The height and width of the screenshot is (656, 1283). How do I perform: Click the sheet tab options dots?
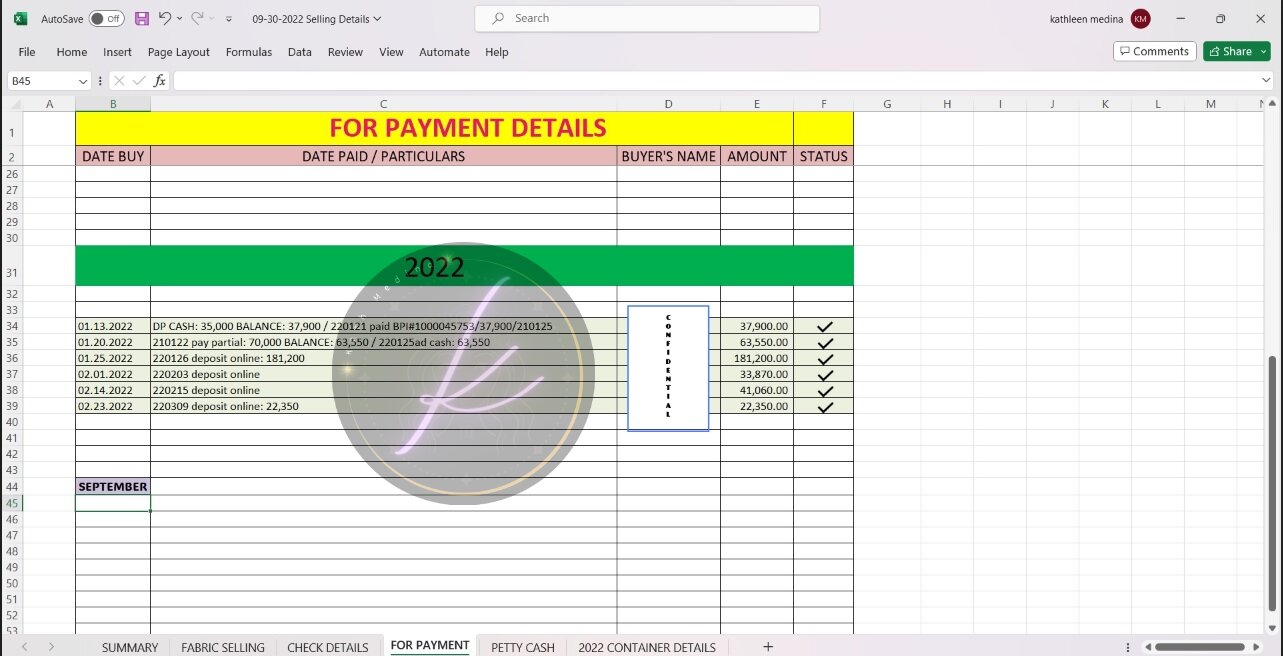[1128, 647]
